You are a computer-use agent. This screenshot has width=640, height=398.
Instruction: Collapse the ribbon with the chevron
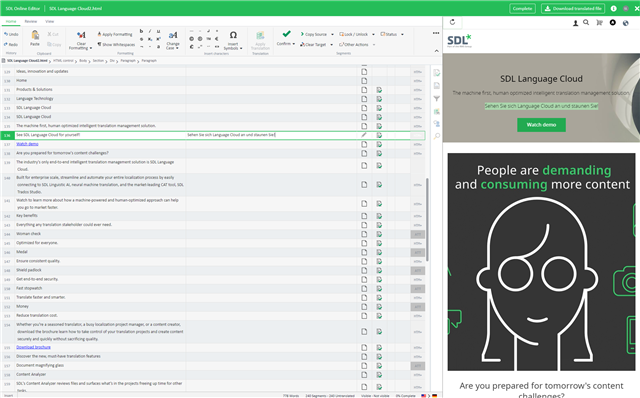[x=436, y=51]
